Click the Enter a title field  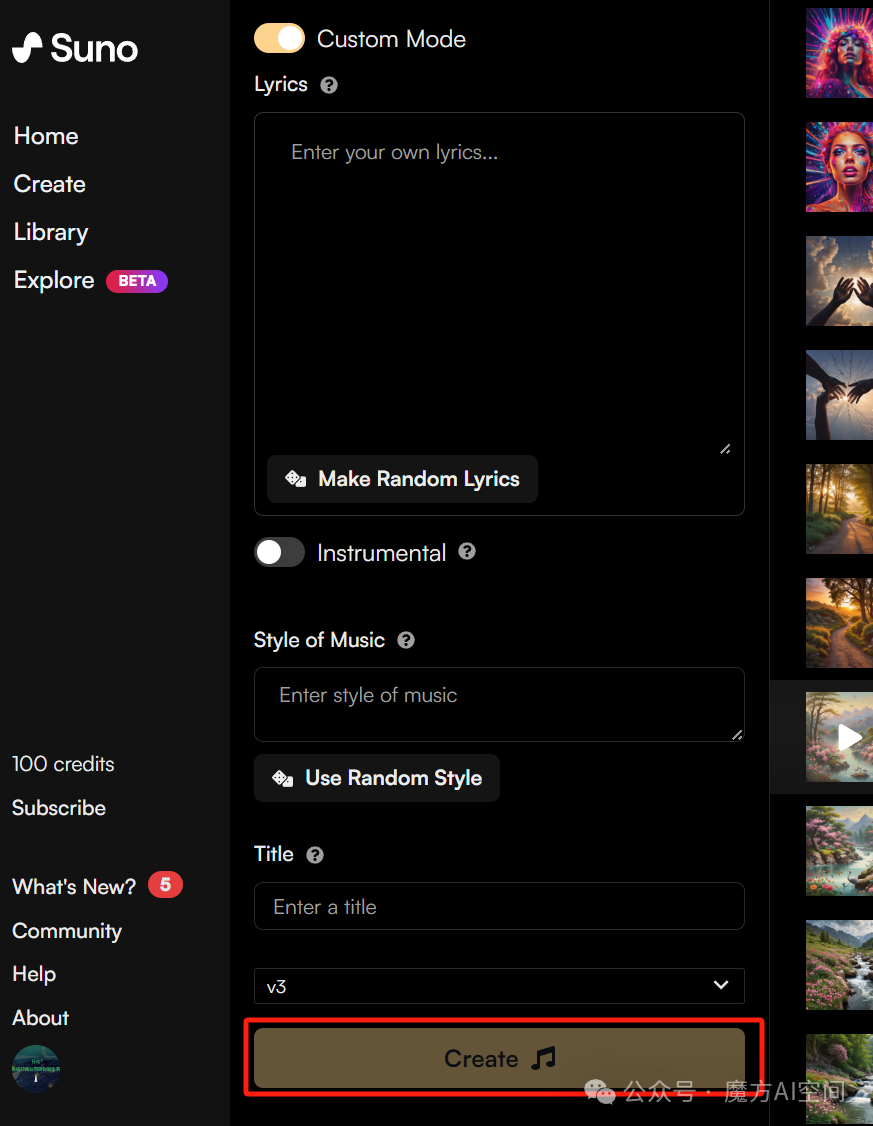click(499, 906)
